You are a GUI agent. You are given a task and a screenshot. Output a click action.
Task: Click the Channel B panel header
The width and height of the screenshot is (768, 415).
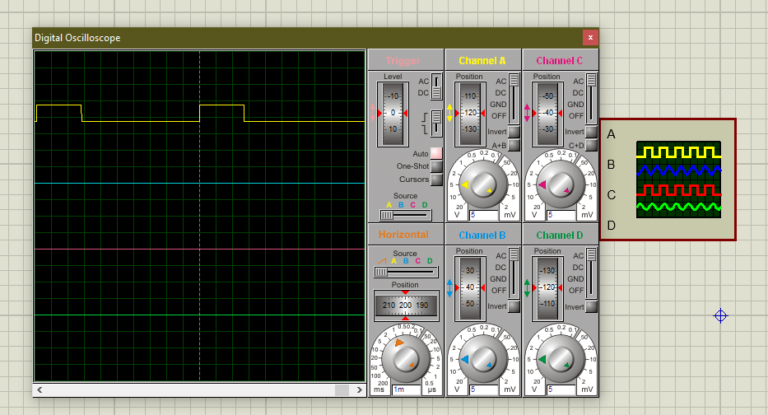tap(482, 235)
